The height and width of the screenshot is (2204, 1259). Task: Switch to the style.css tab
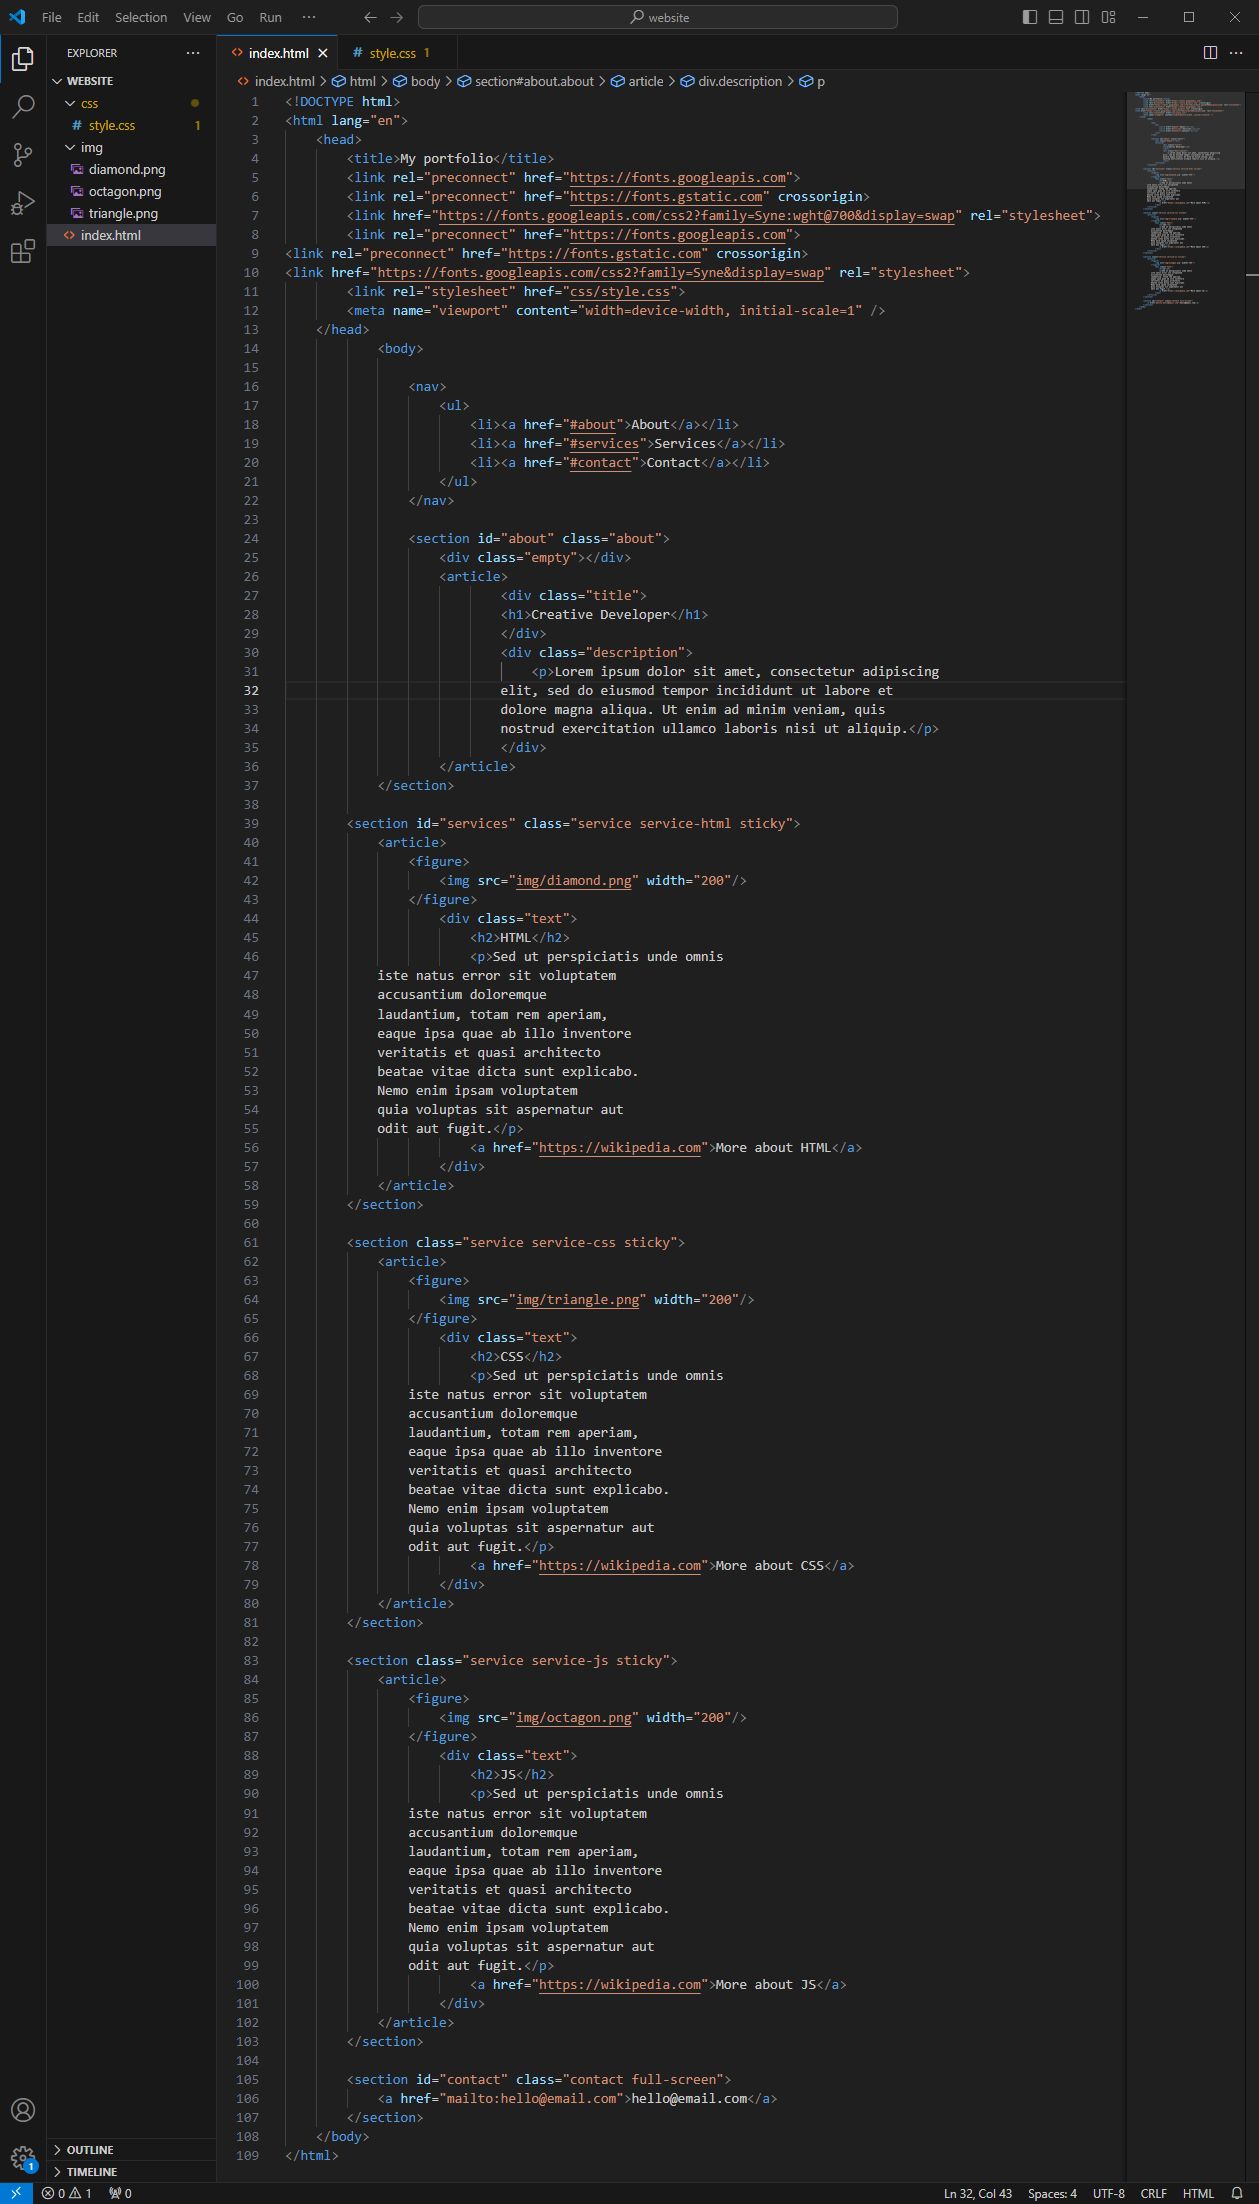tap(392, 53)
